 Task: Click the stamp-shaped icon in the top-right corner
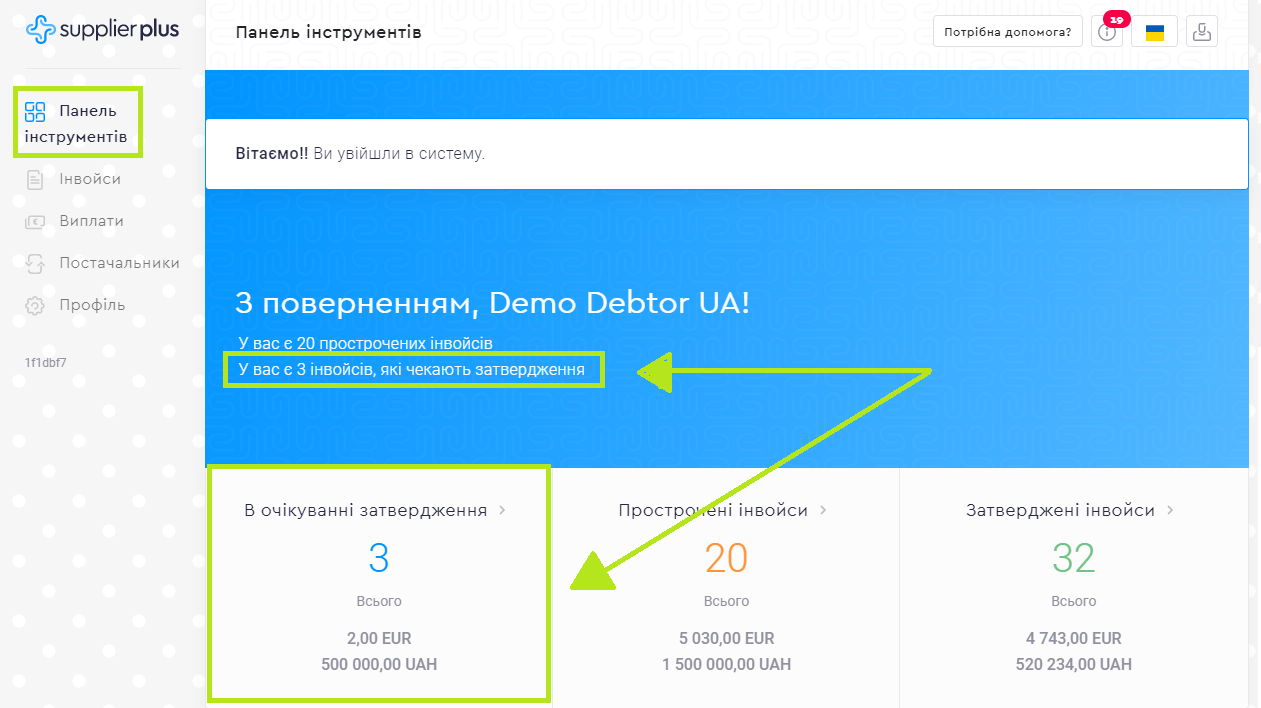tap(1202, 32)
